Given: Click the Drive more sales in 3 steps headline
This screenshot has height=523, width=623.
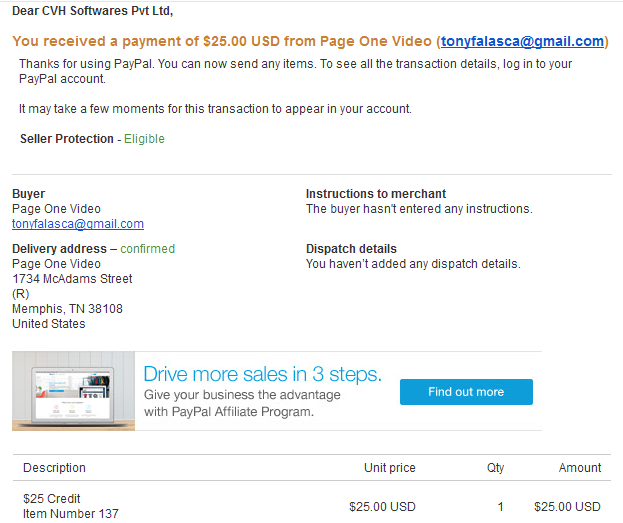Looking at the screenshot, I should pyautogui.click(x=262, y=374).
